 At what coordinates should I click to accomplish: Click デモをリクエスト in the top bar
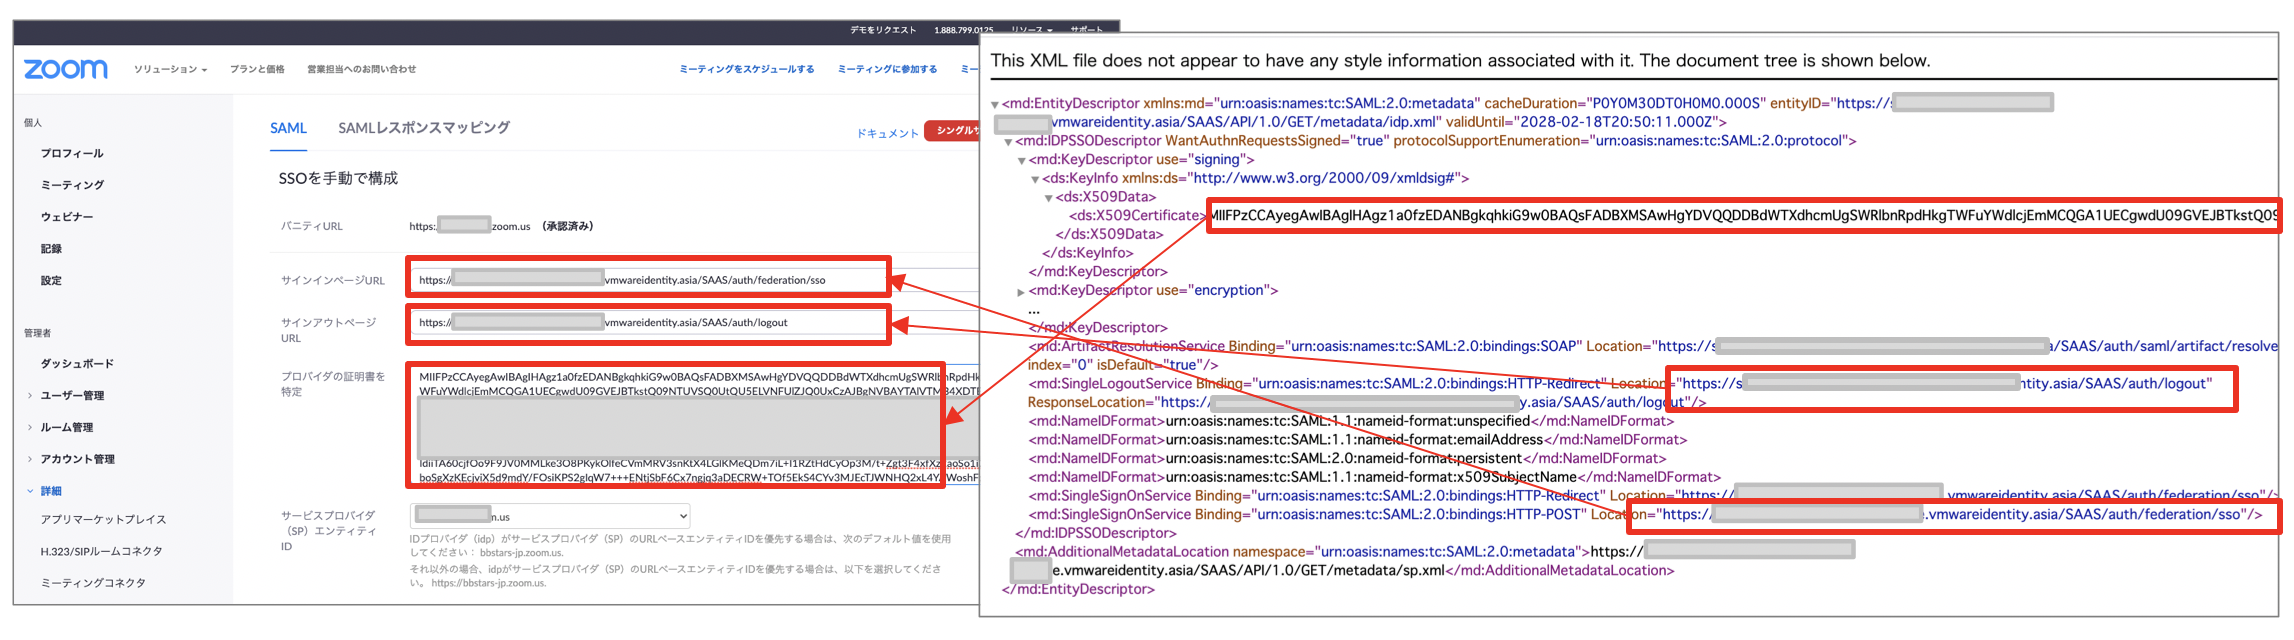click(x=883, y=30)
